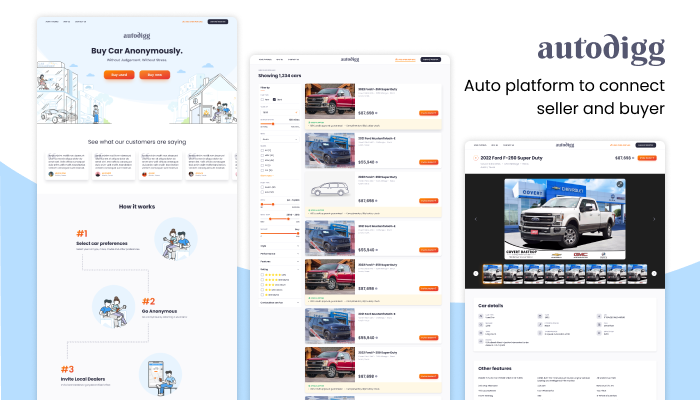The height and width of the screenshot is (400, 700).
Task: Click the illustration next to #1 Select car preferences
Action: click(176, 239)
